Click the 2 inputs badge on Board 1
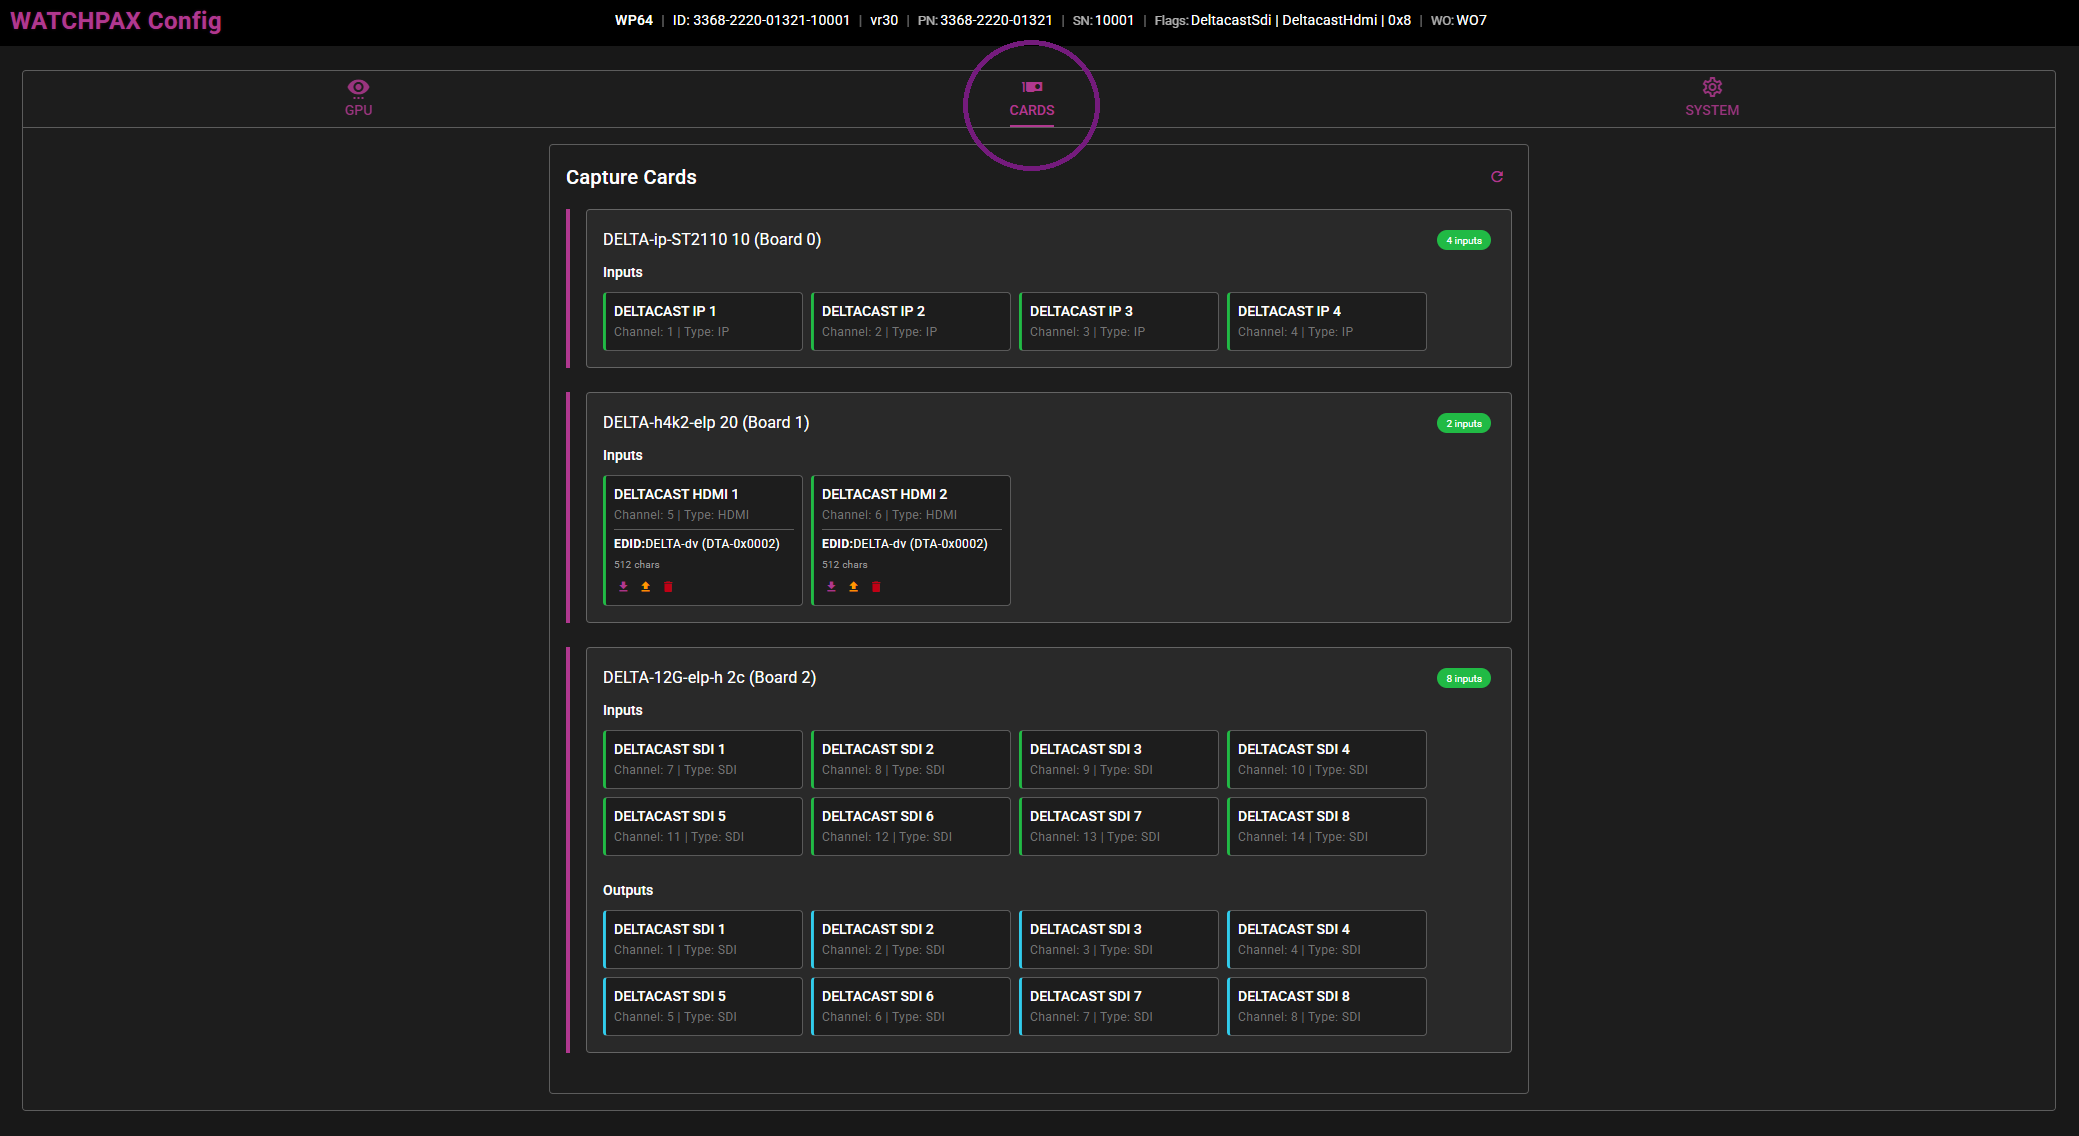Screen dimensions: 2079x1136 [x=1463, y=423]
